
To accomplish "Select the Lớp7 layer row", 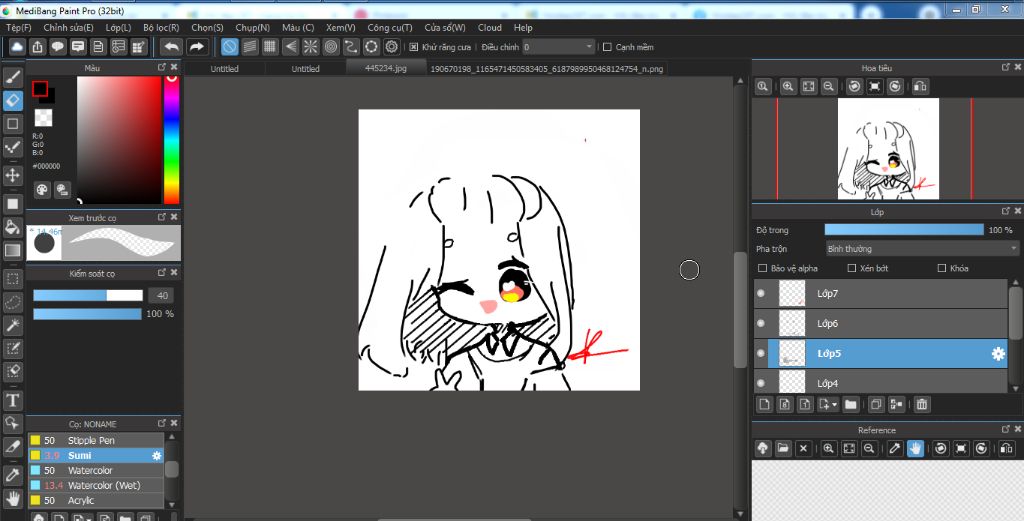I will point(881,293).
